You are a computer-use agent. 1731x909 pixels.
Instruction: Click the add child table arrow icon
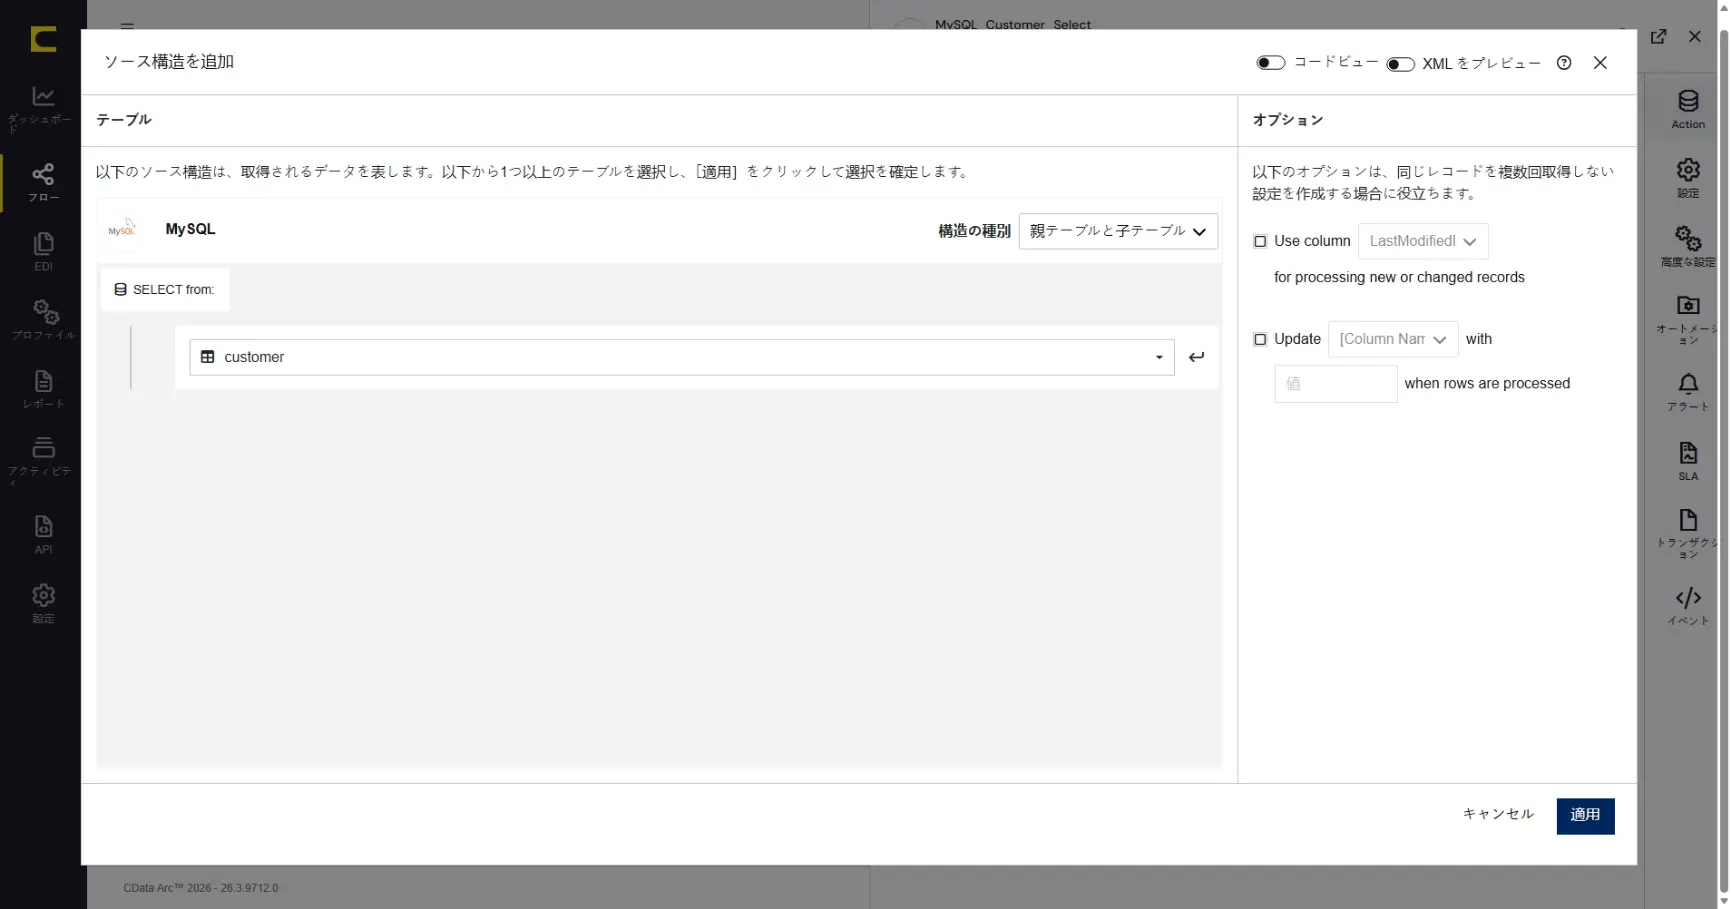1196,357
